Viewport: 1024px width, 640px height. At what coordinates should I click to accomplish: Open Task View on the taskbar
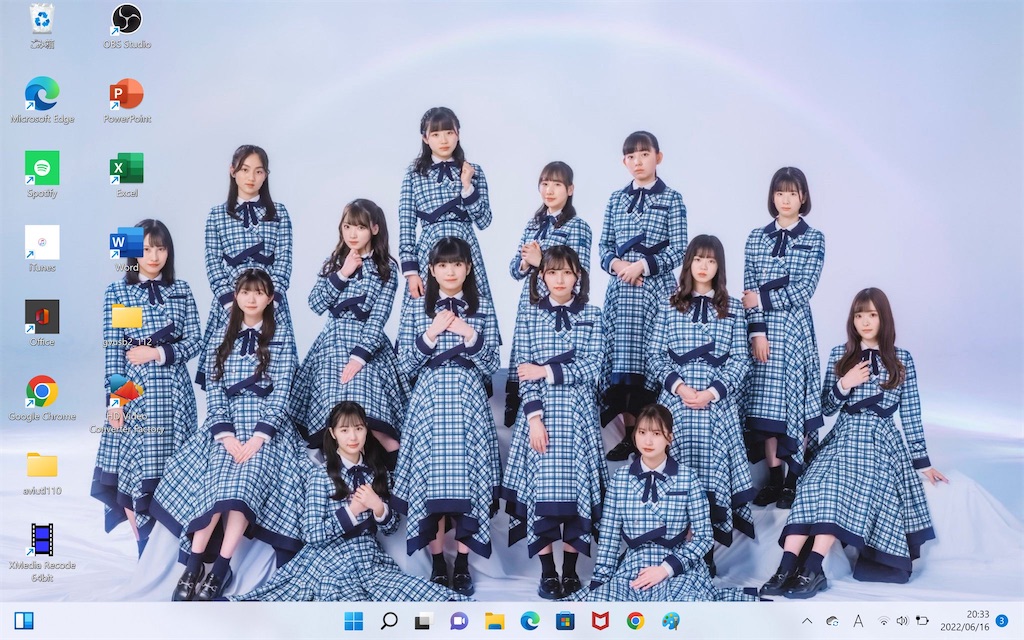(x=424, y=620)
